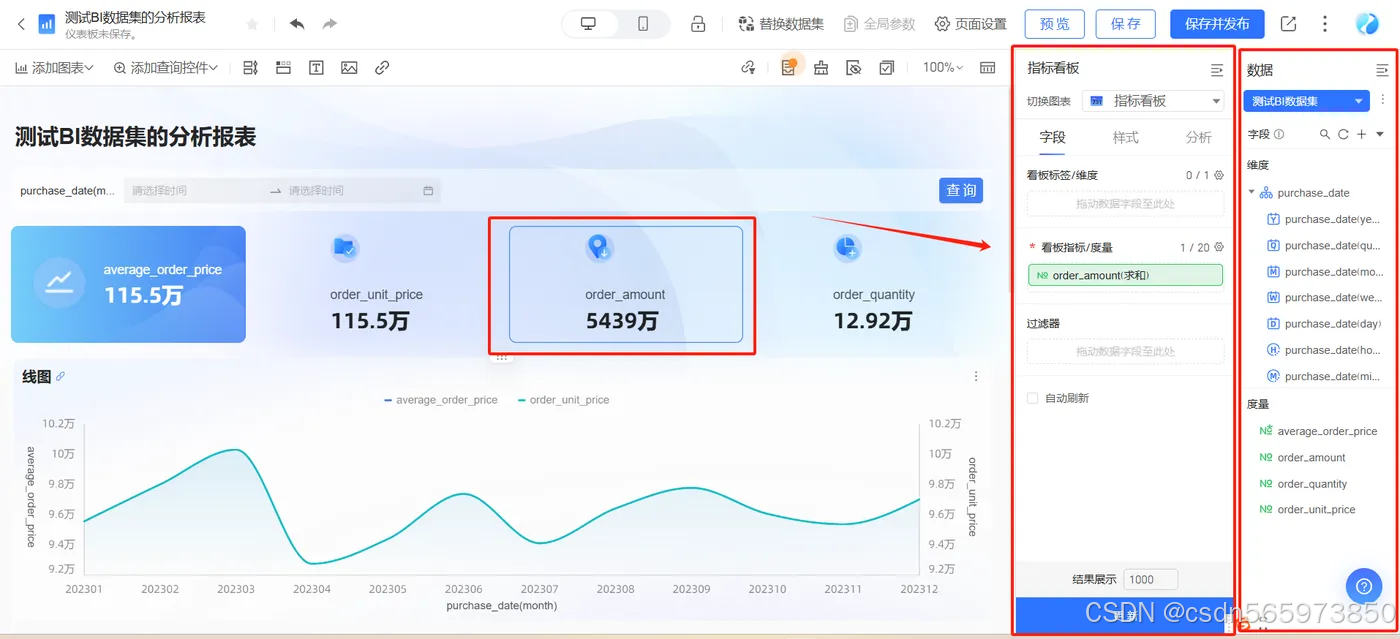Open the field list caret dropdown

click(1380, 134)
